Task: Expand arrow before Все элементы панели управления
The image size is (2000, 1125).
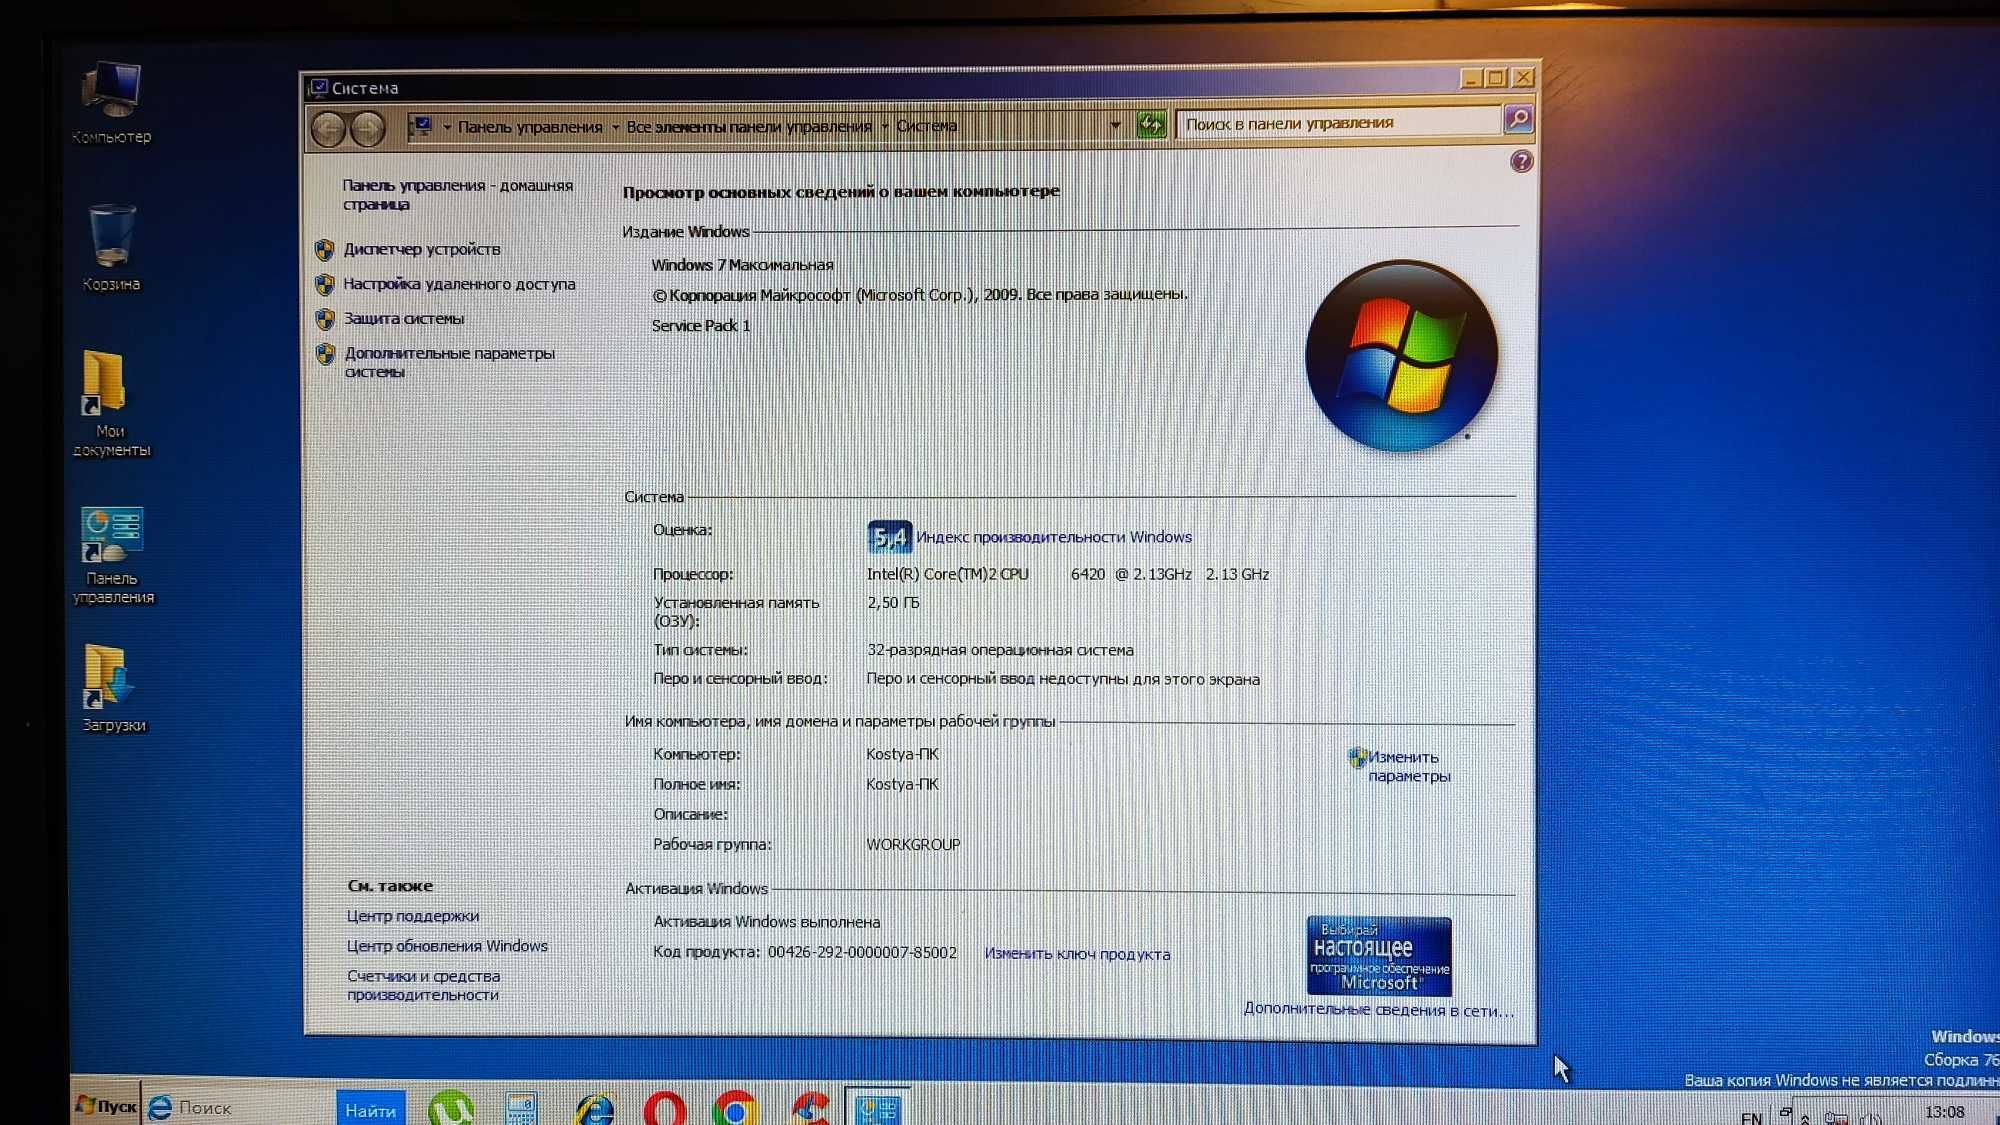Action: [615, 127]
